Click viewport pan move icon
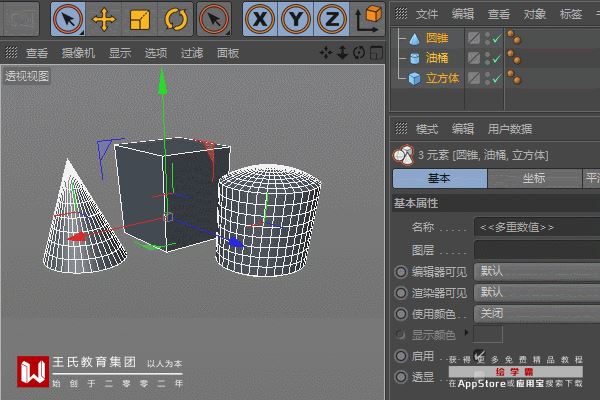 coord(326,52)
